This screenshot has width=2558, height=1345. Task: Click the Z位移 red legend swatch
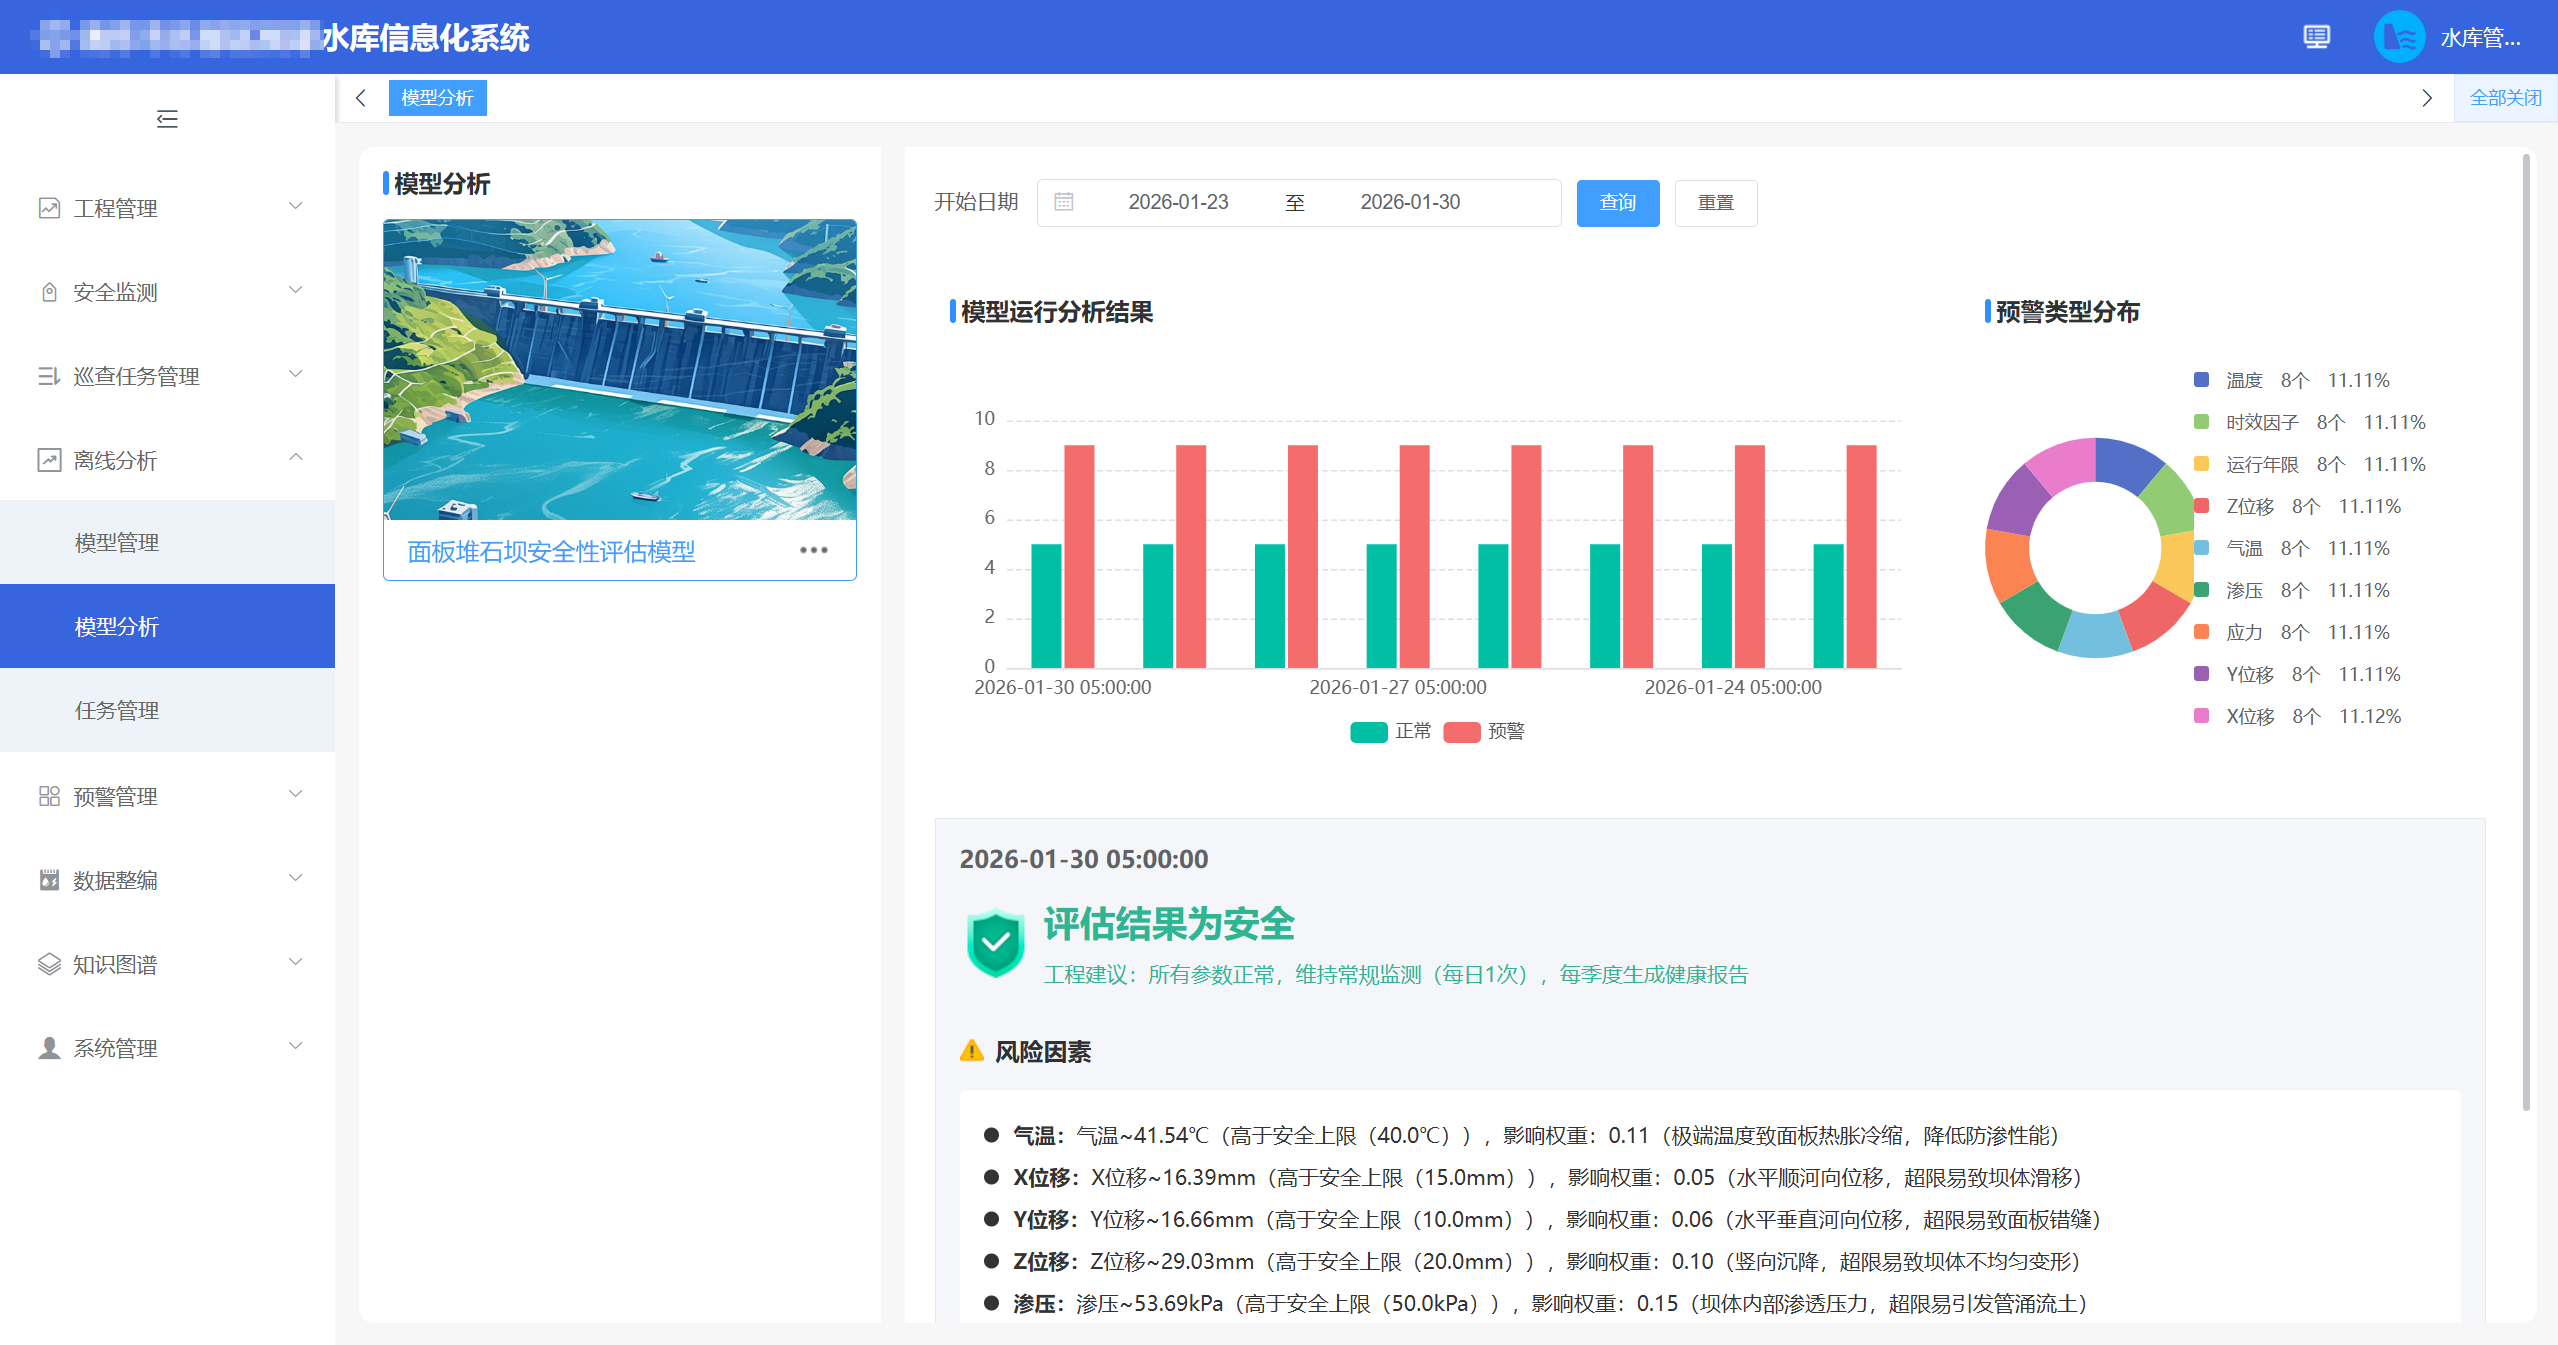pyautogui.click(x=2201, y=506)
